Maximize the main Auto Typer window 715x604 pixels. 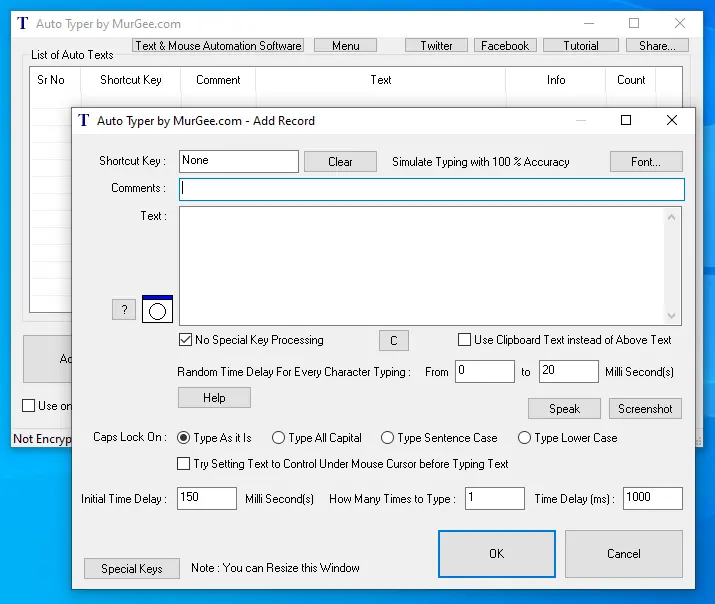634,23
